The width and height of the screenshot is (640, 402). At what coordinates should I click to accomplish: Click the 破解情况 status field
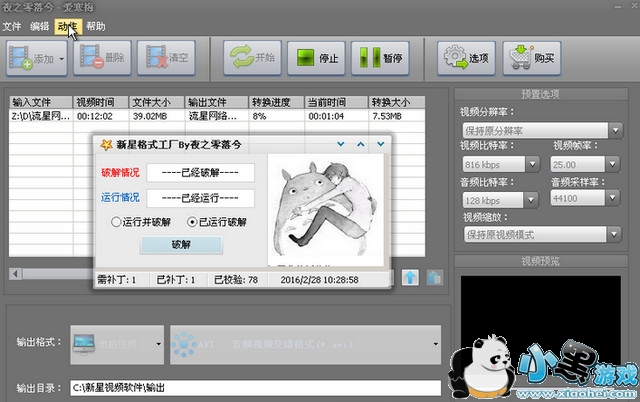click(200, 173)
